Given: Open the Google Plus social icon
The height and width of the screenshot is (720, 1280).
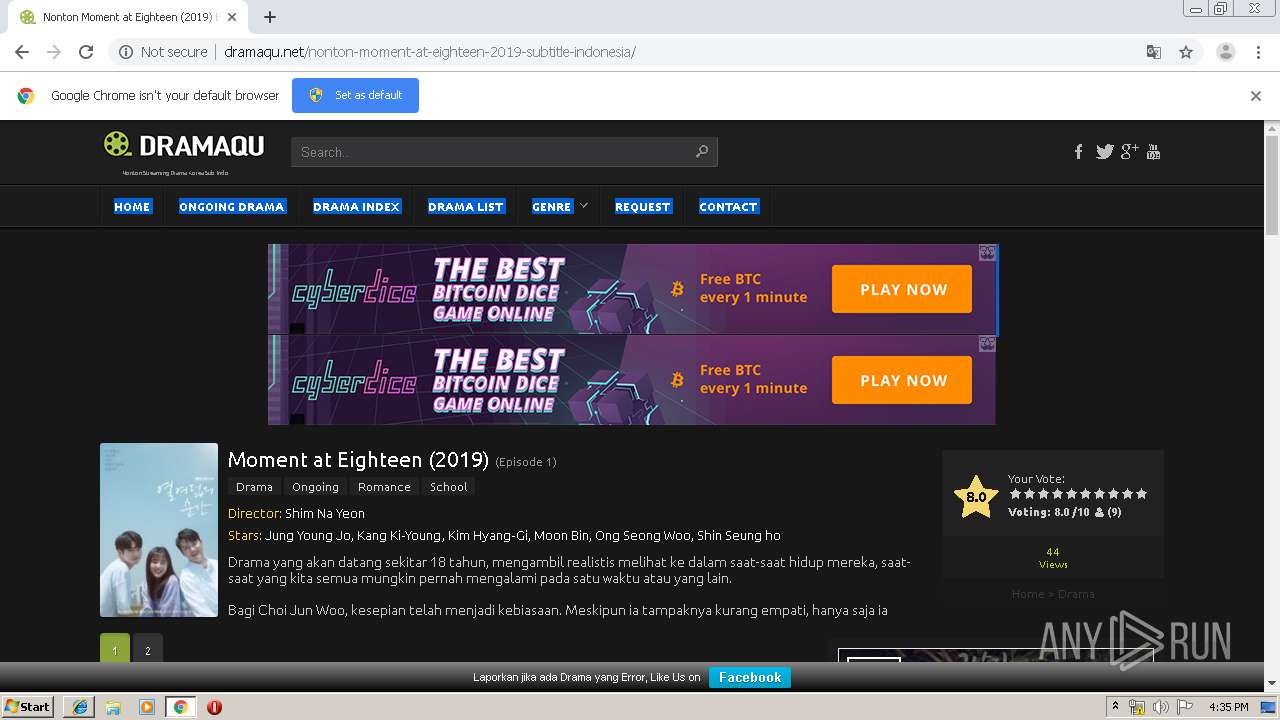Looking at the screenshot, I should click(1129, 152).
